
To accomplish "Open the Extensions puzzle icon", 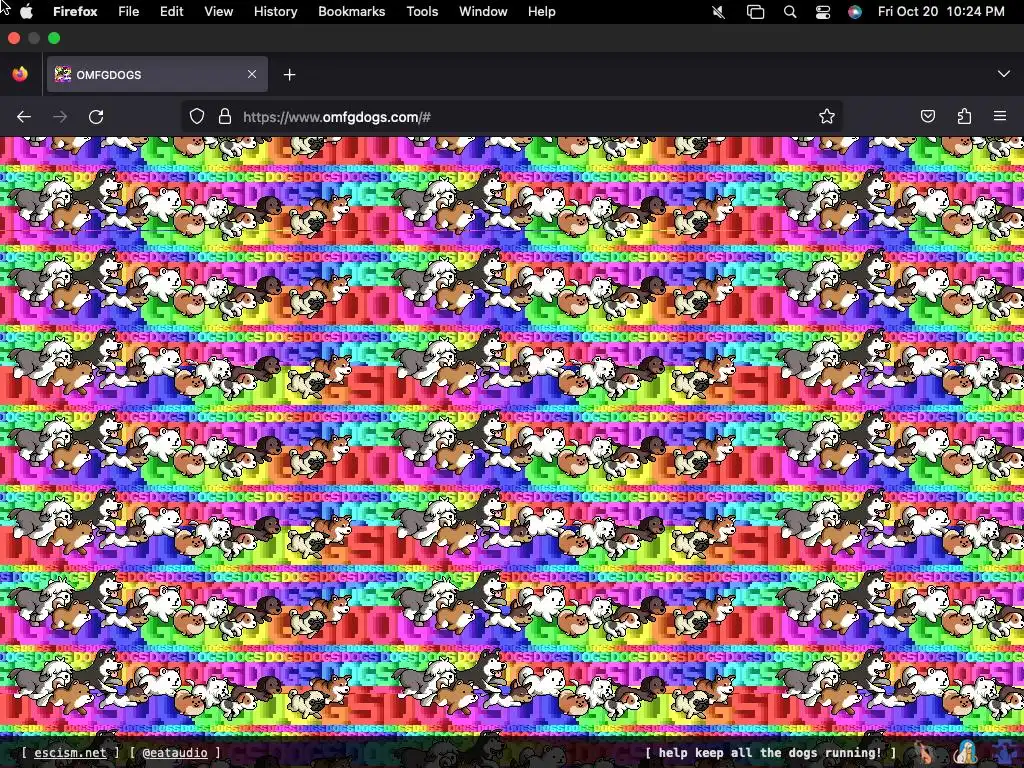I will point(964,117).
